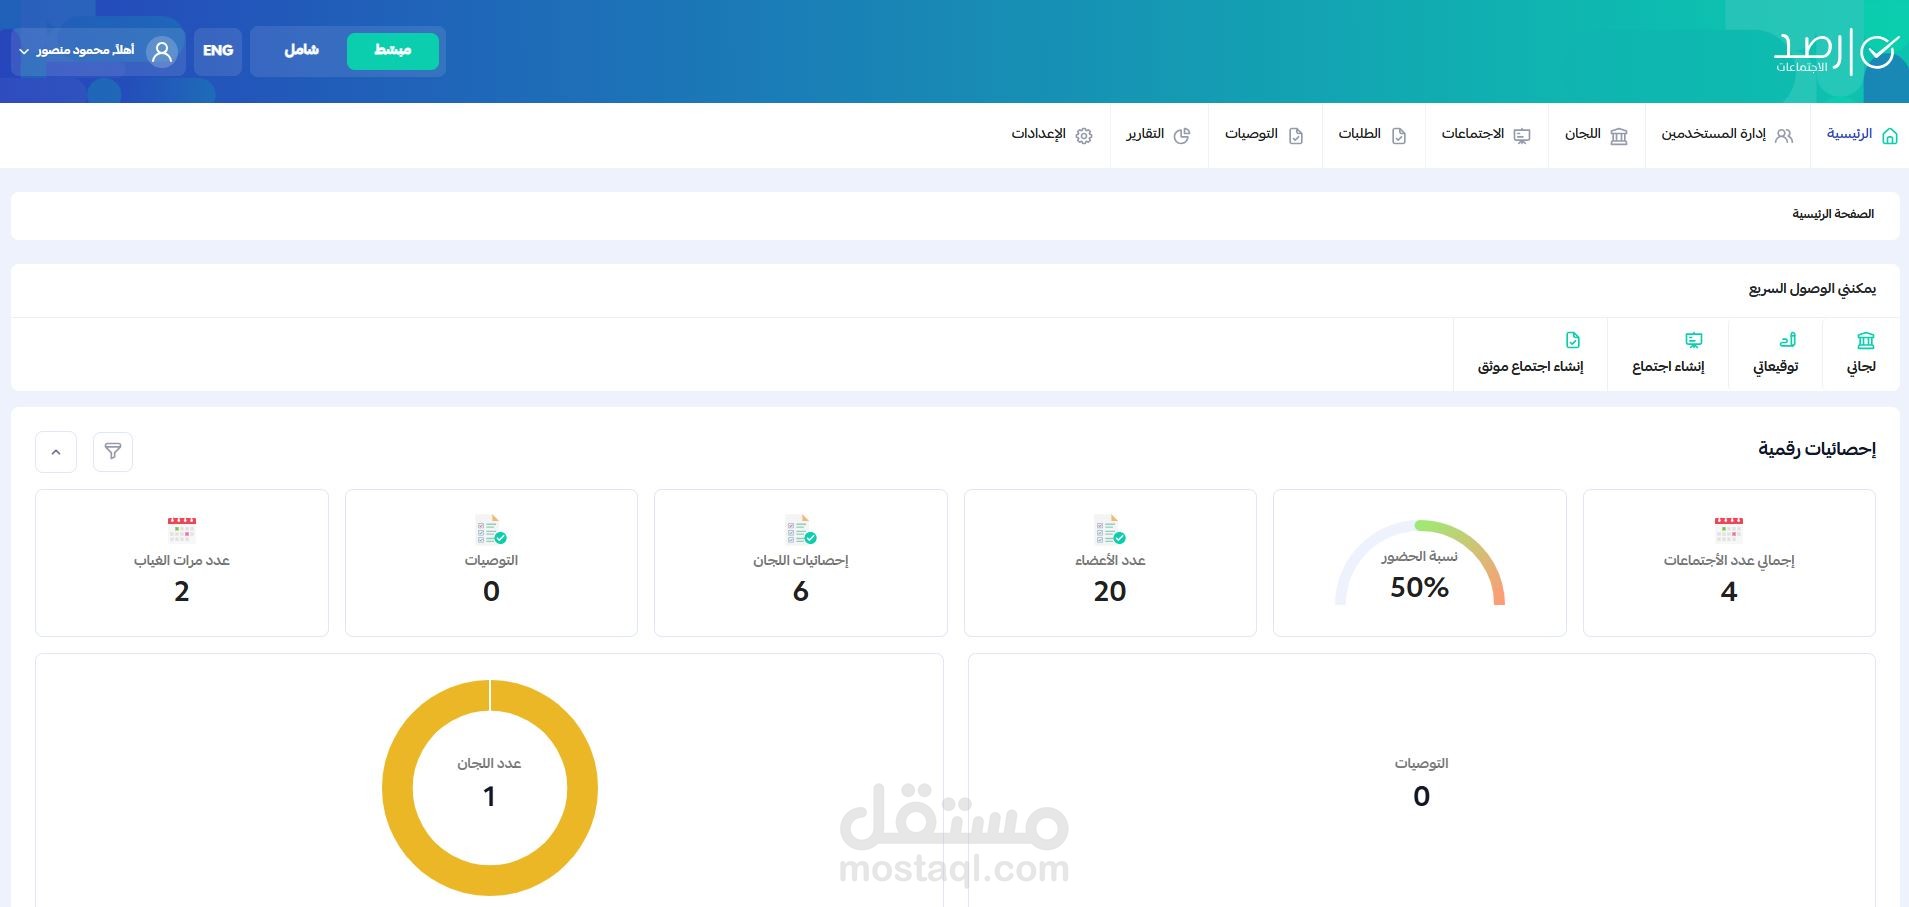This screenshot has height=907, width=1909.
Task: Open the لجاني quick access shortcut
Action: click(x=1861, y=354)
